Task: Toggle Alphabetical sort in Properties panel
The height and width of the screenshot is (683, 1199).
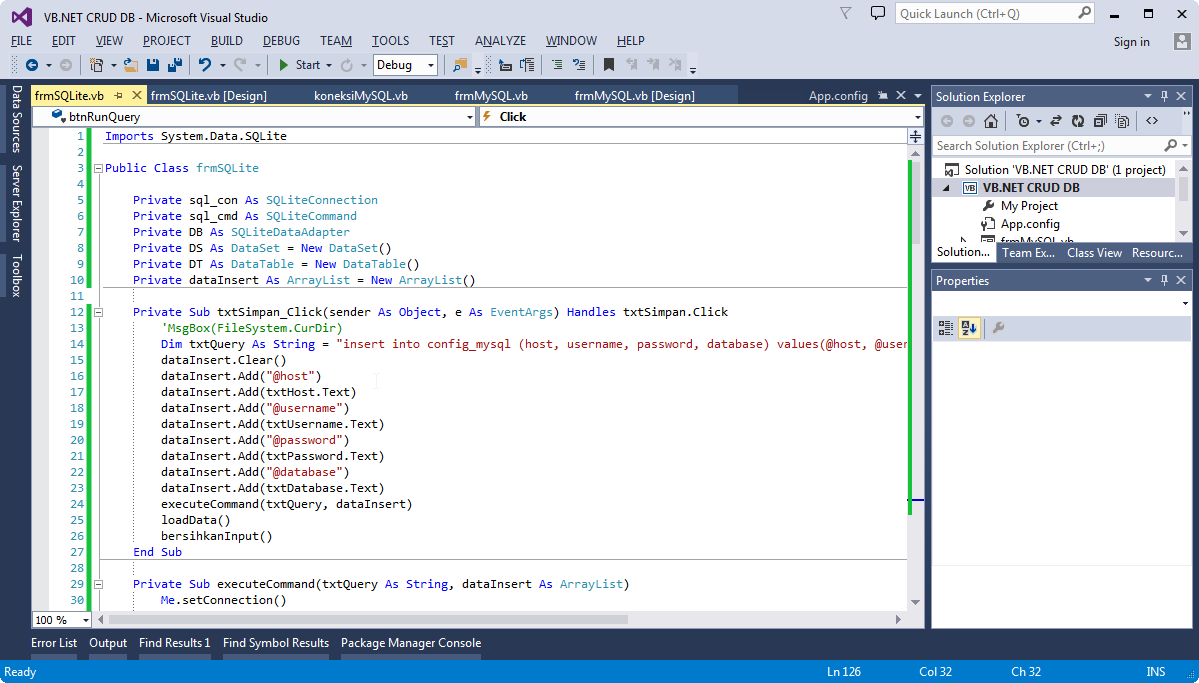Action: point(969,328)
